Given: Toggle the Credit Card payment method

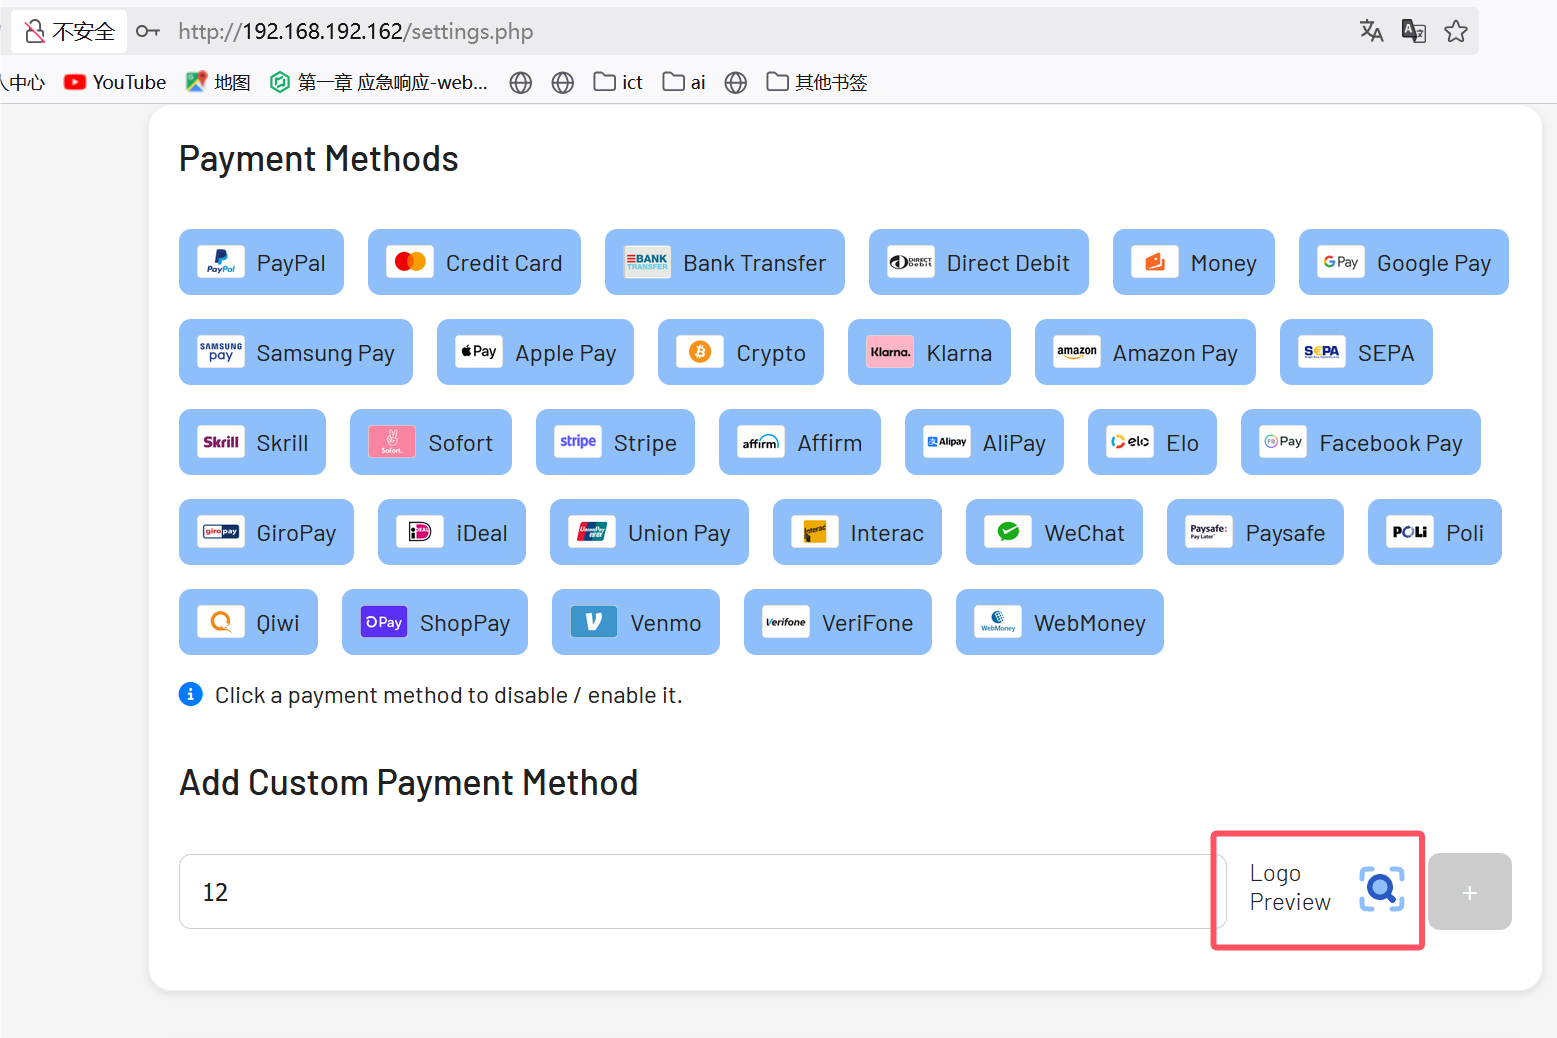Looking at the screenshot, I should (474, 262).
